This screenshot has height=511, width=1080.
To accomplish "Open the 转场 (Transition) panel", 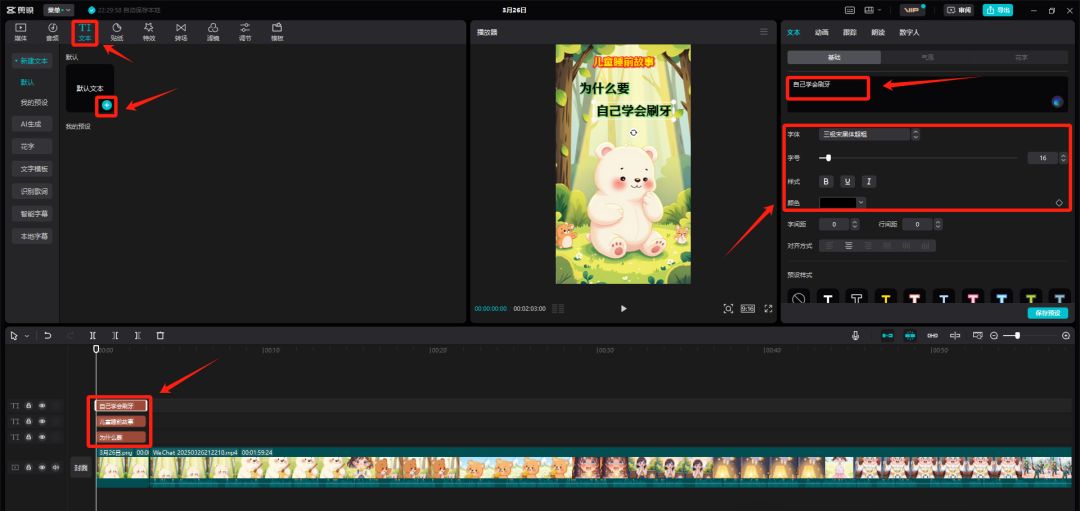I will (180, 31).
